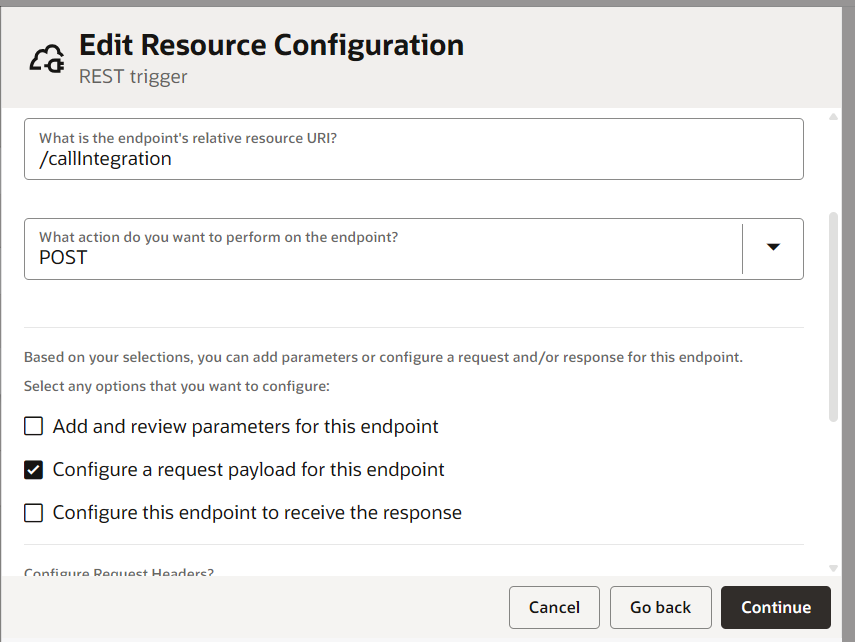The height and width of the screenshot is (642, 855).
Task: Click the Edit Resource Configuration title
Action: [x=271, y=45]
